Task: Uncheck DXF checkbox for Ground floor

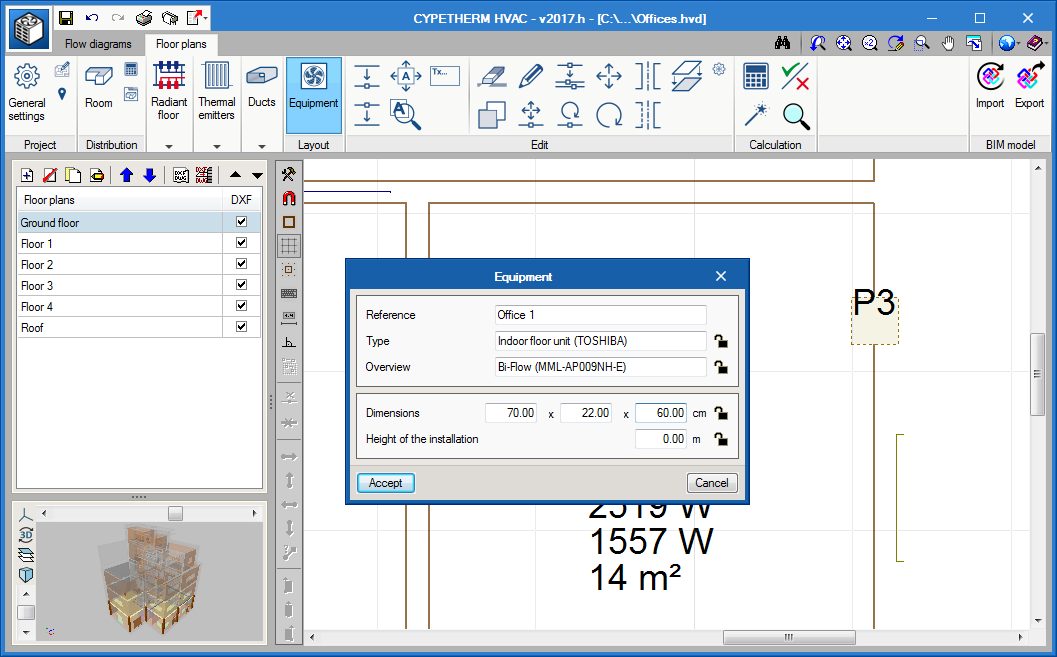Action: coord(241,223)
